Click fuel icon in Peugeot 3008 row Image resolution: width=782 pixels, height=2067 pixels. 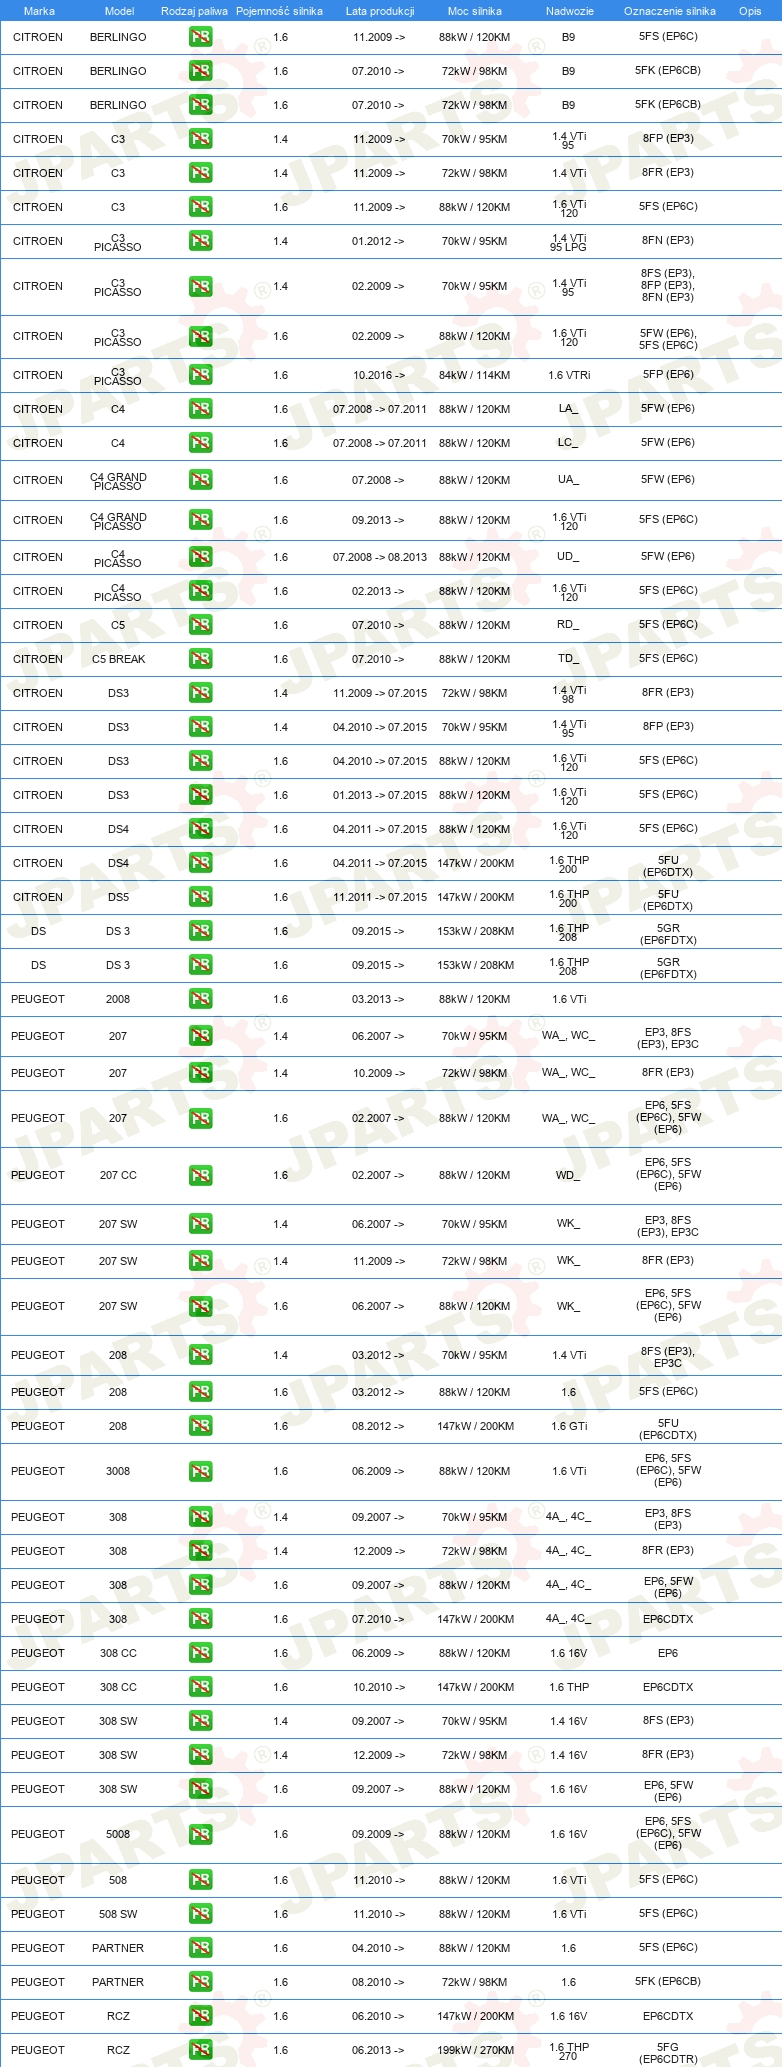click(200, 1471)
